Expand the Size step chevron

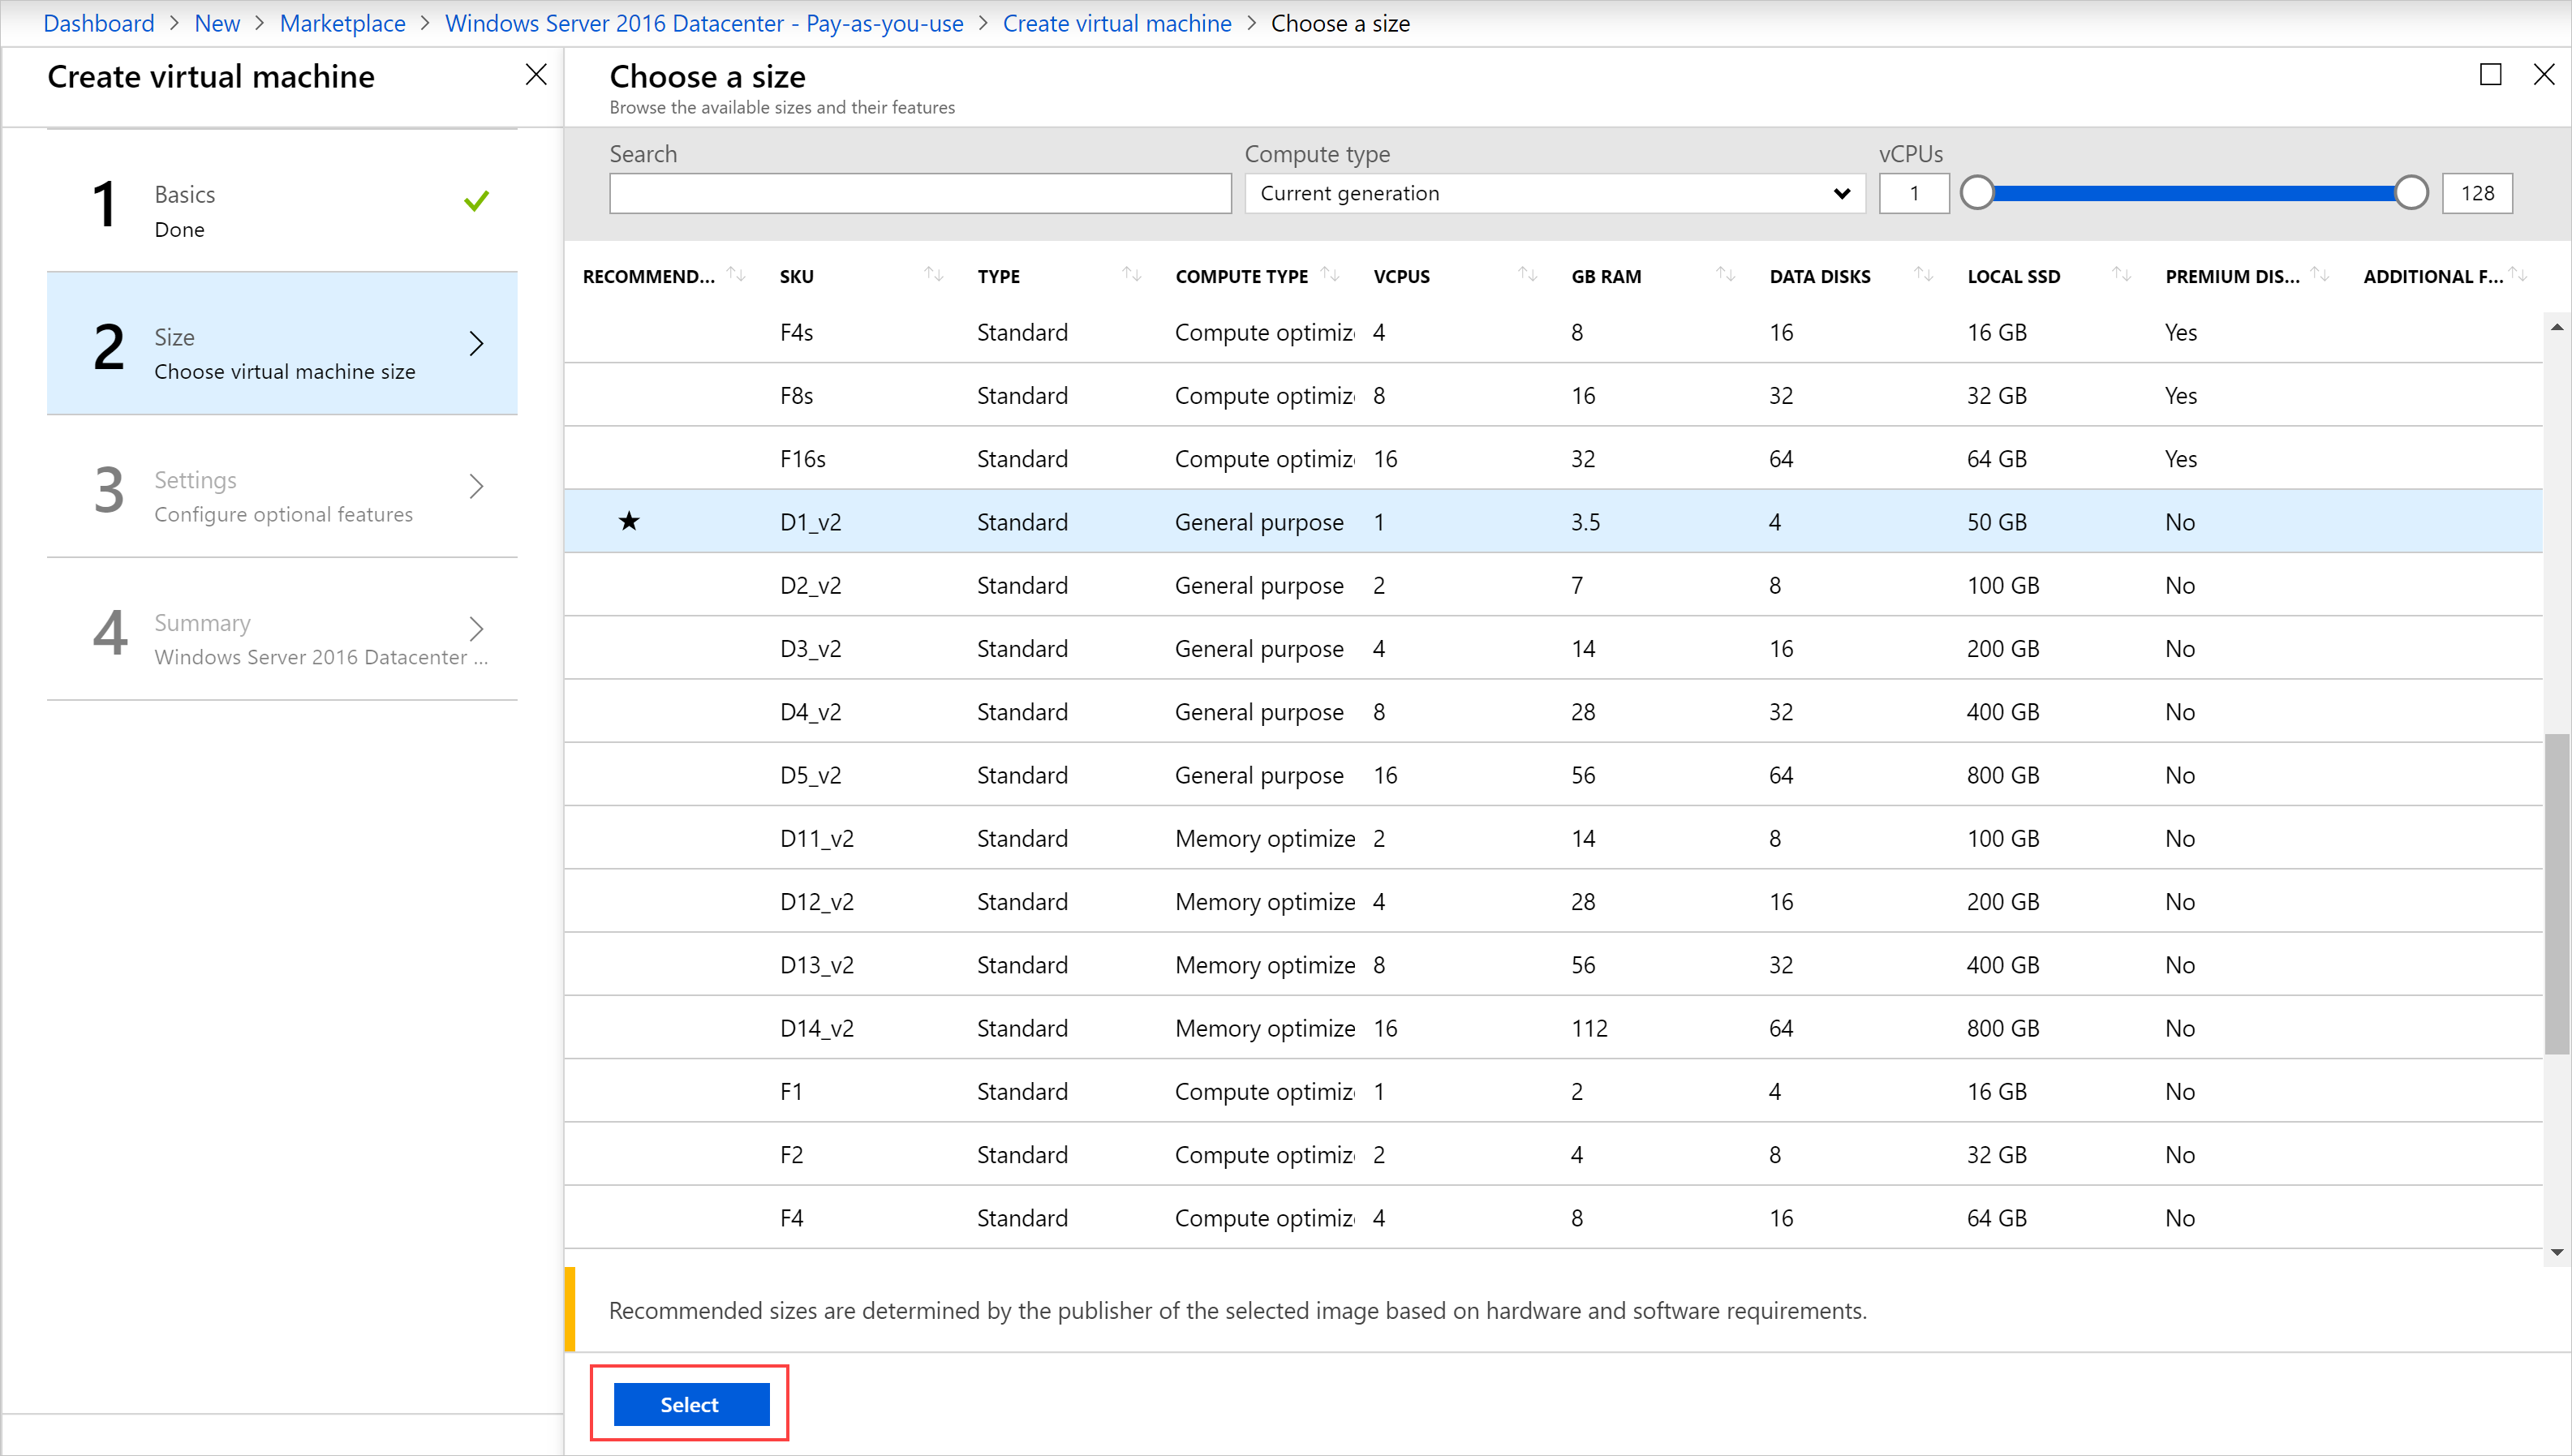click(x=479, y=345)
